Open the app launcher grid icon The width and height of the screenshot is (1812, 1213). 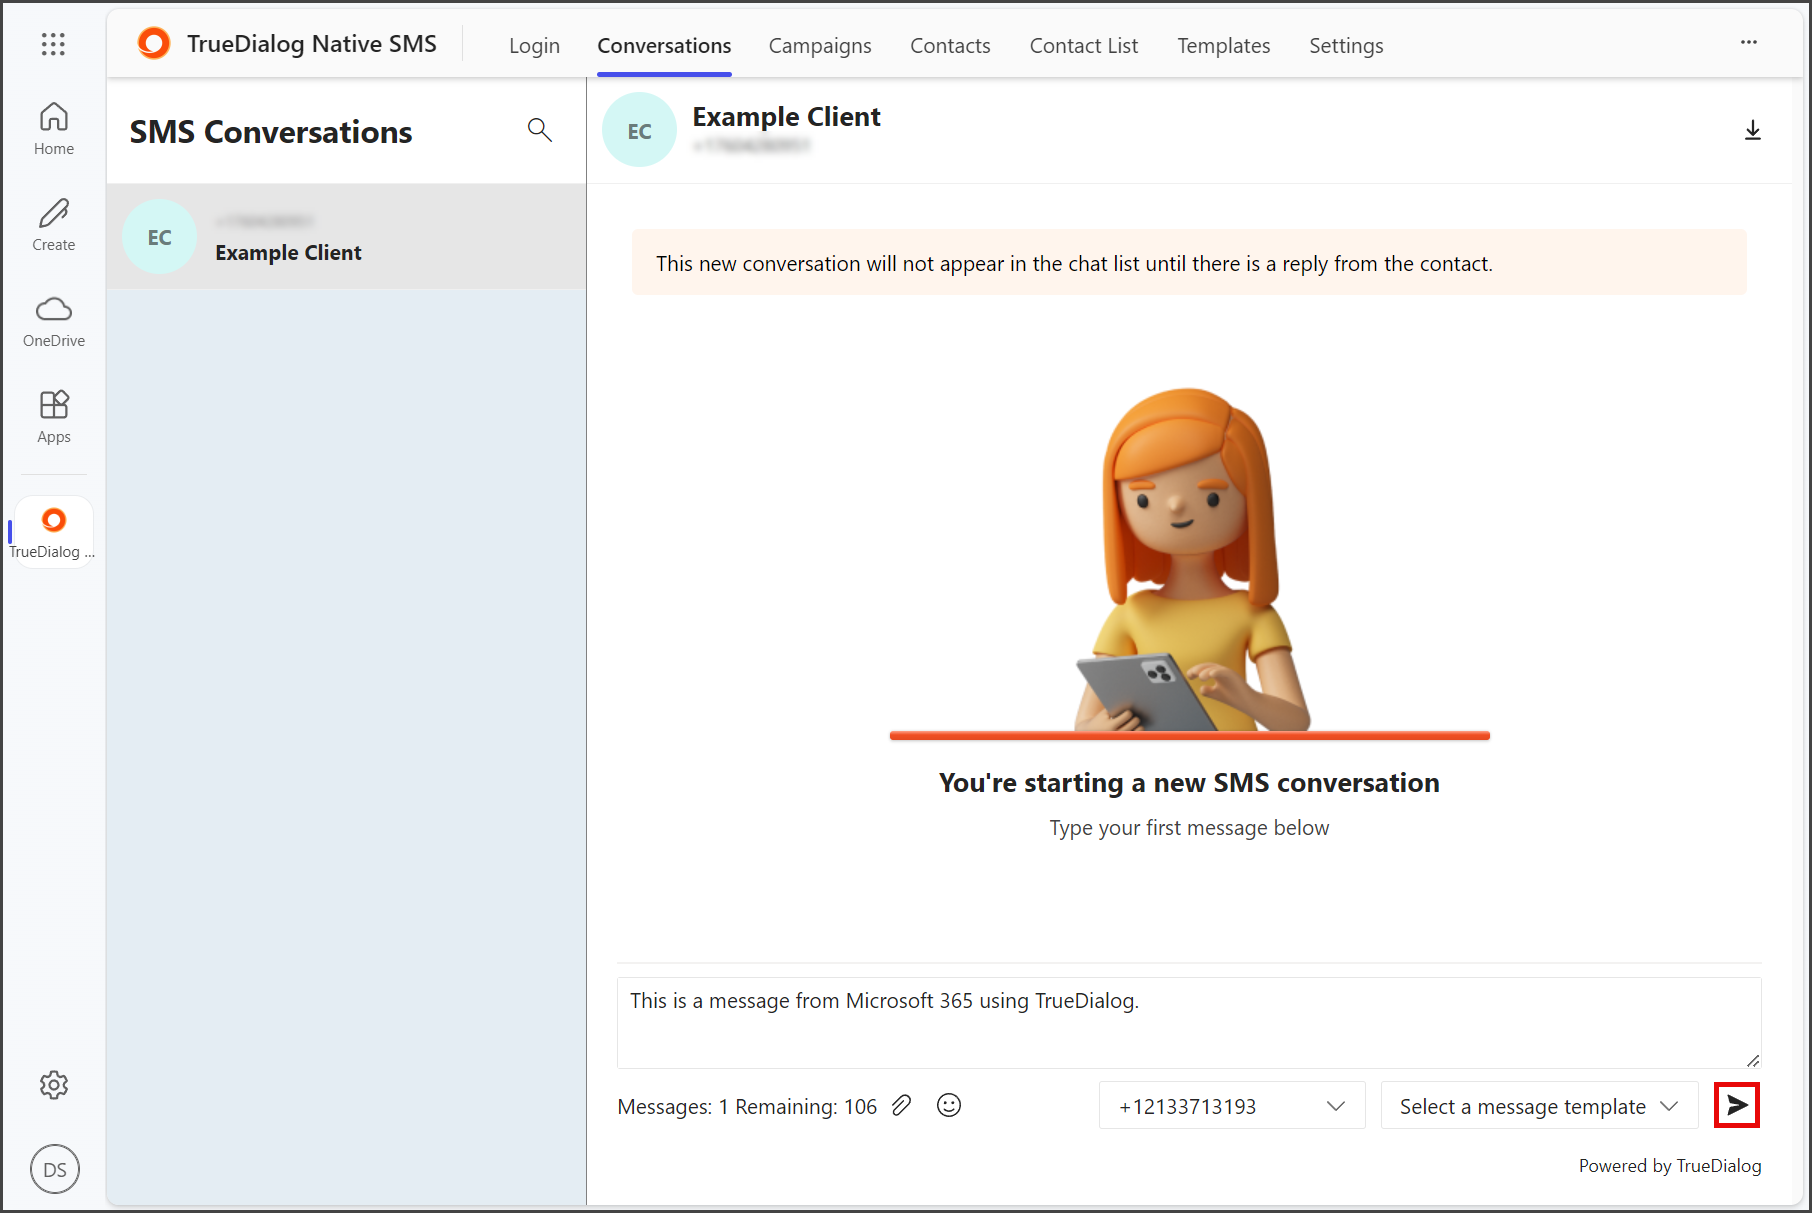(53, 44)
